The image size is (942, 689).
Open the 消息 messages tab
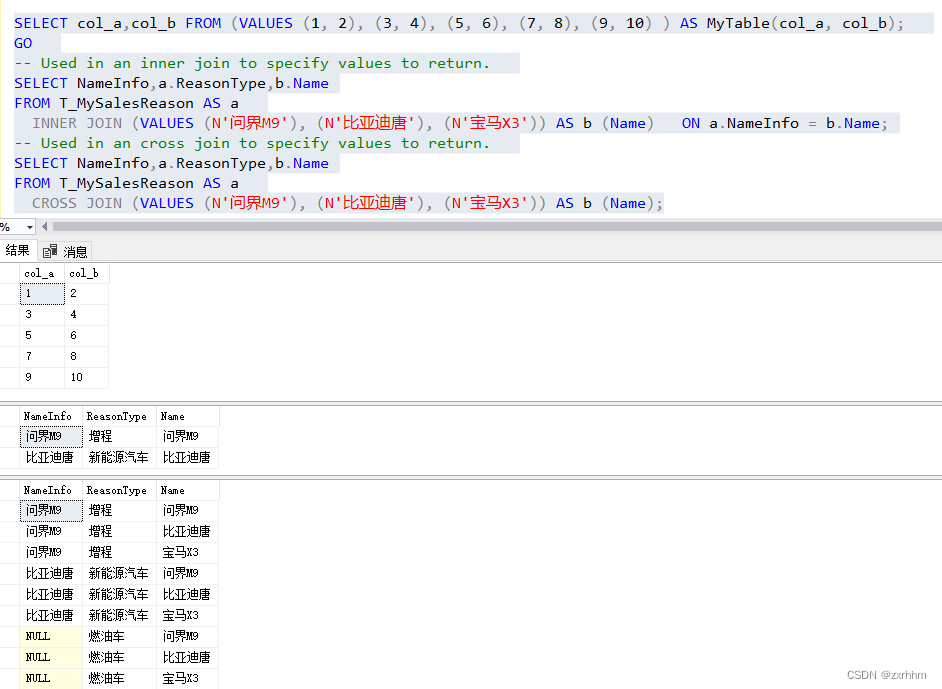pos(66,251)
